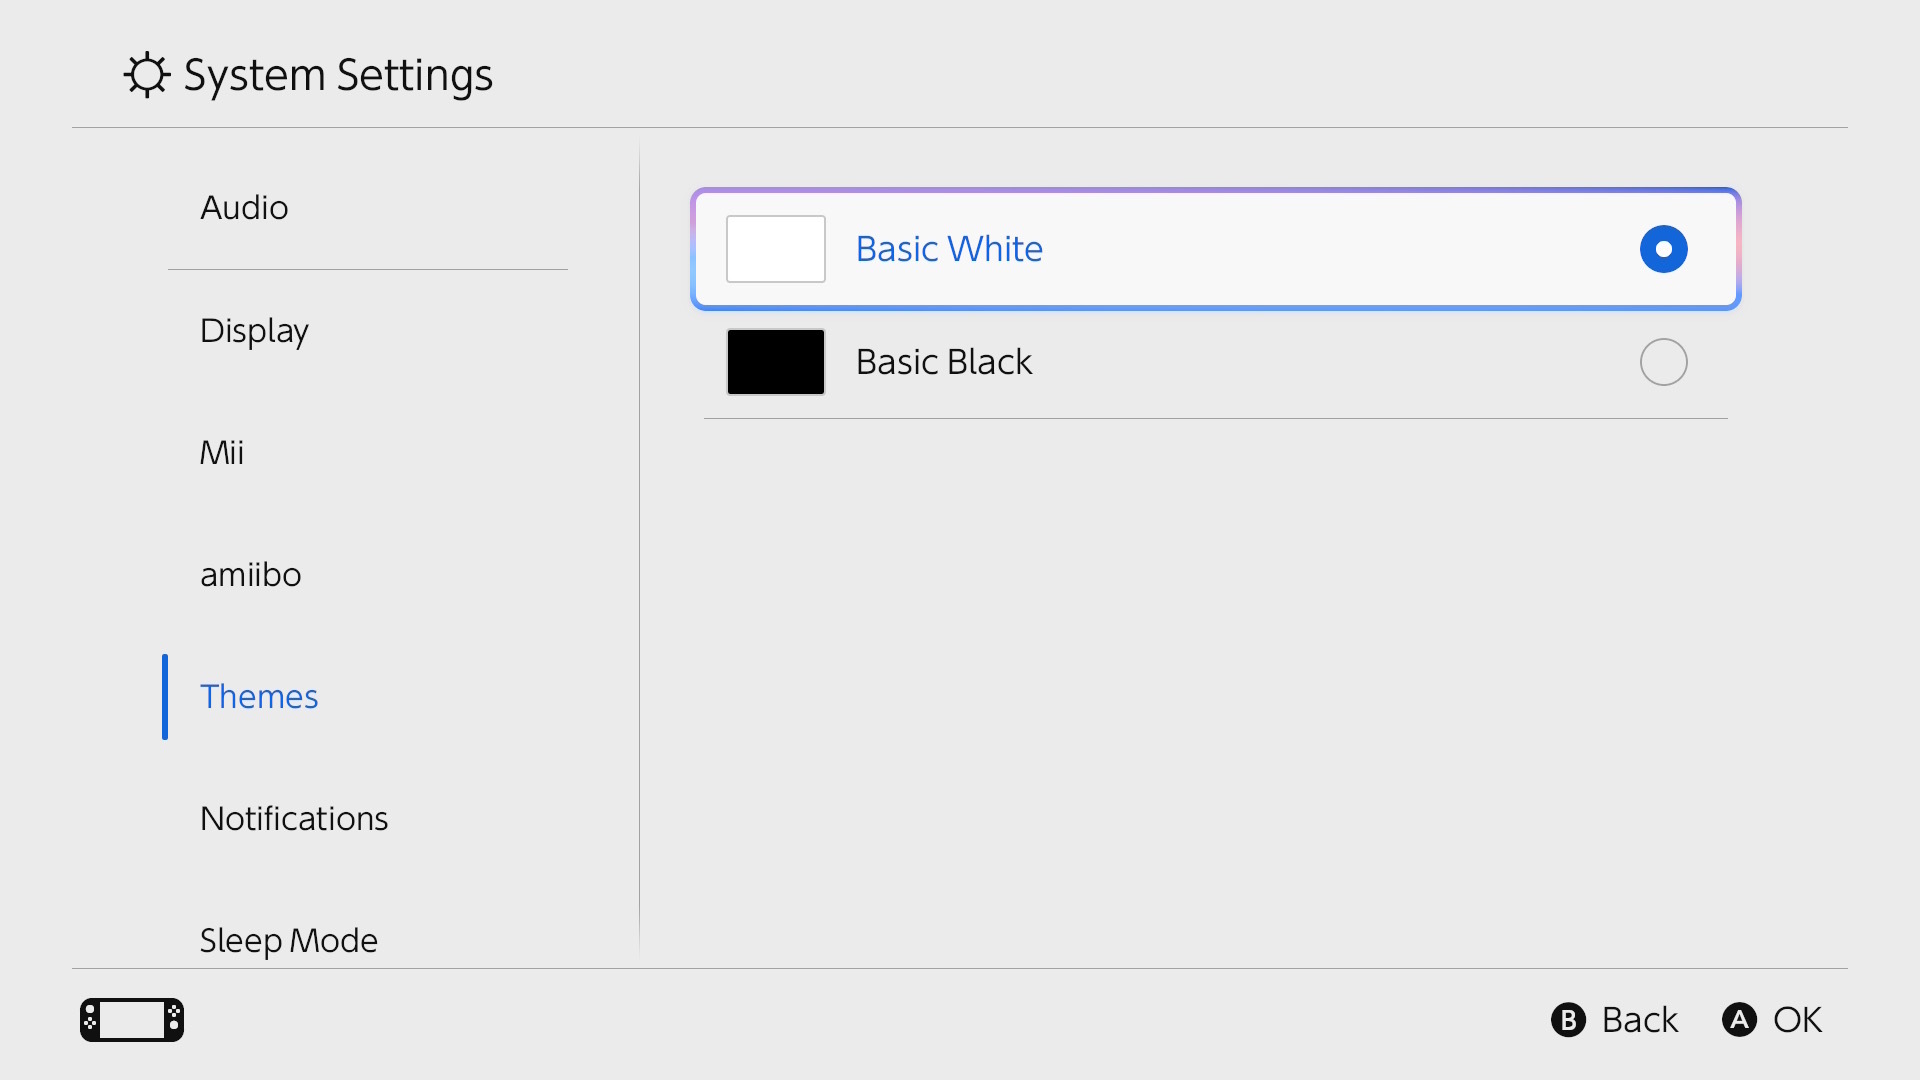Select the Basic Black radio button
Viewport: 1920px width, 1080px height.
[x=1663, y=362]
